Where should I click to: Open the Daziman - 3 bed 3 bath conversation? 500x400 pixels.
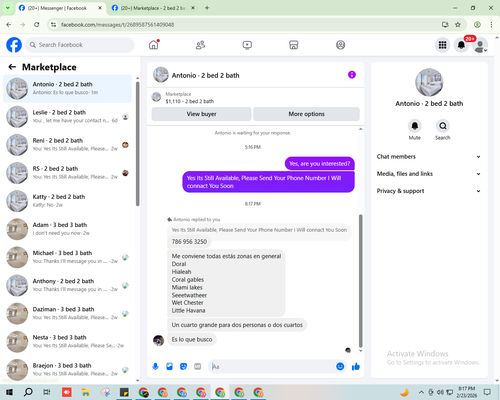pyautogui.click(x=67, y=313)
